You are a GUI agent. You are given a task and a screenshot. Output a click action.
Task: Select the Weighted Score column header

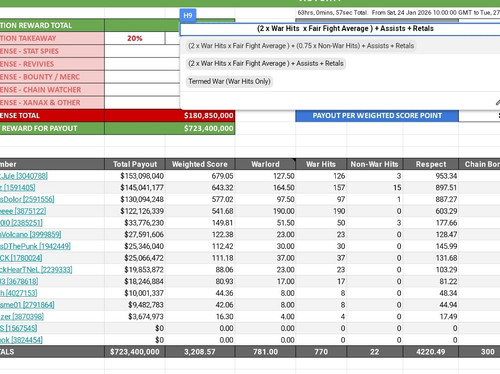[200, 164]
